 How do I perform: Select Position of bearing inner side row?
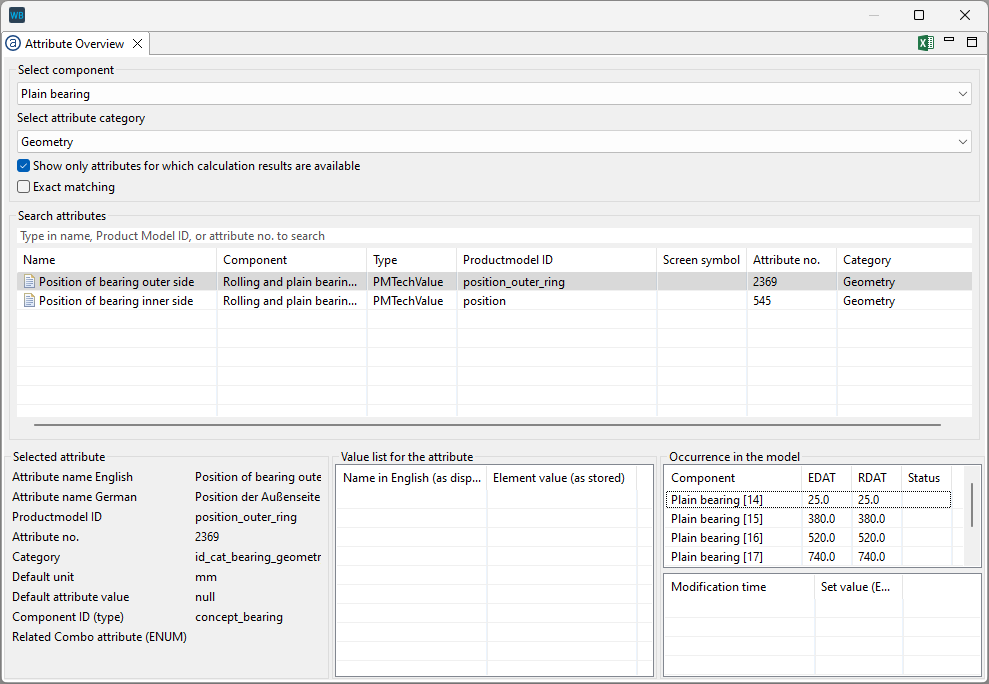coord(116,301)
